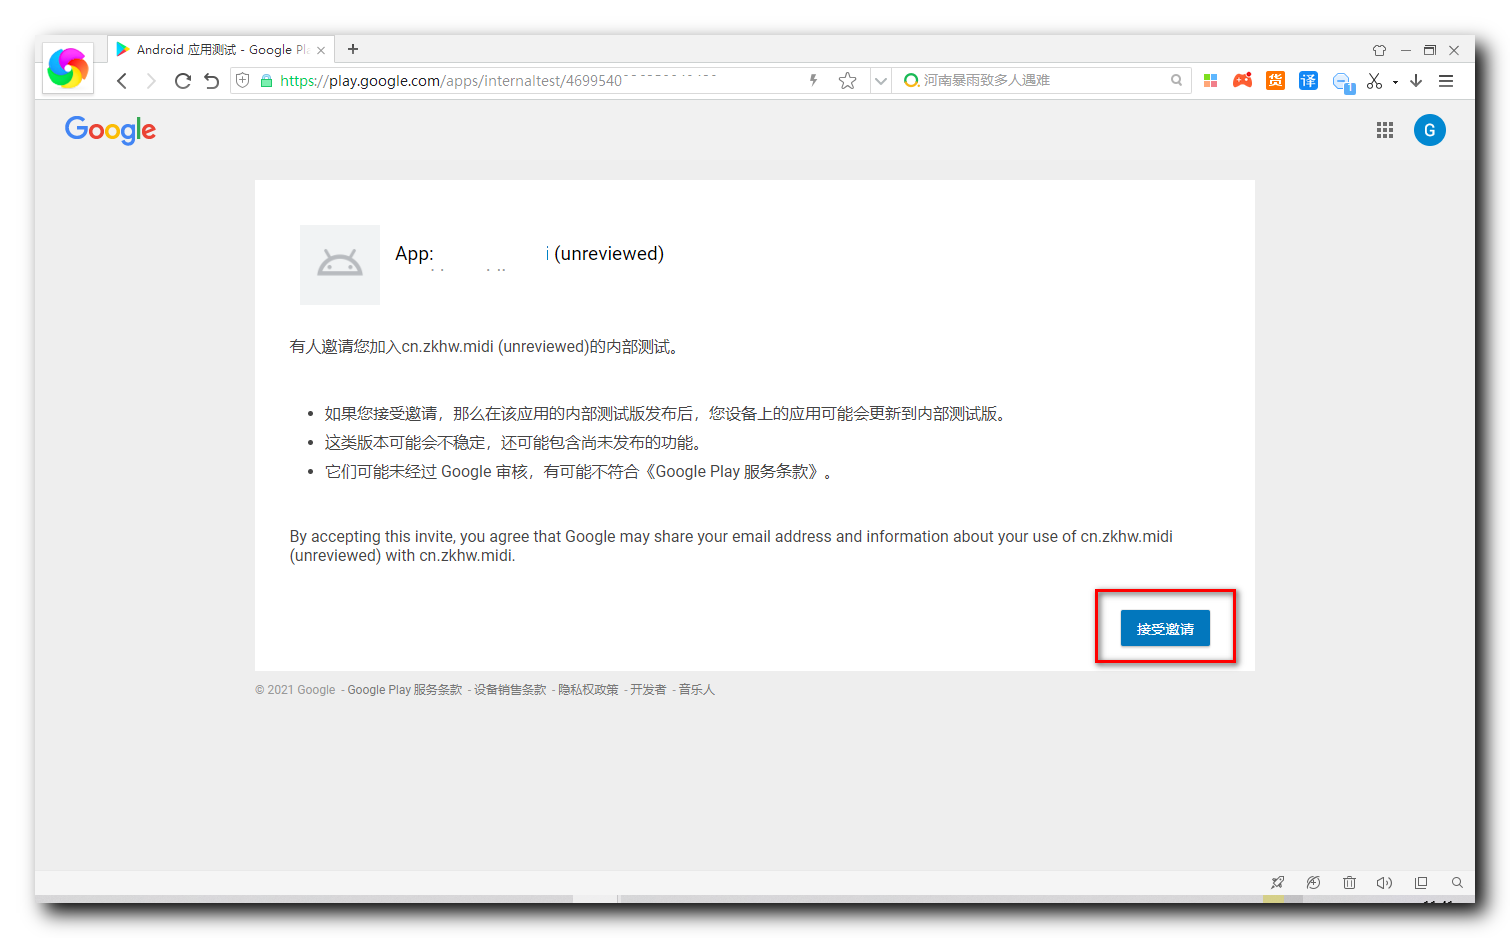Click the window layout icon in the status bar

[1421, 883]
